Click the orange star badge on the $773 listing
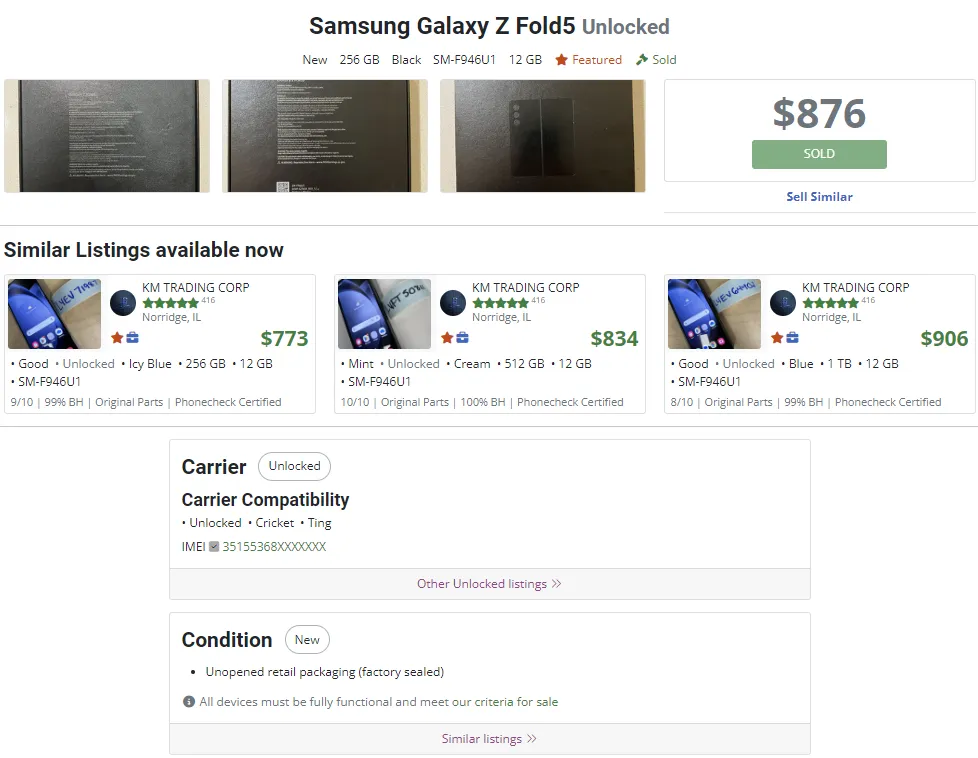978x758 pixels. pyautogui.click(x=116, y=338)
